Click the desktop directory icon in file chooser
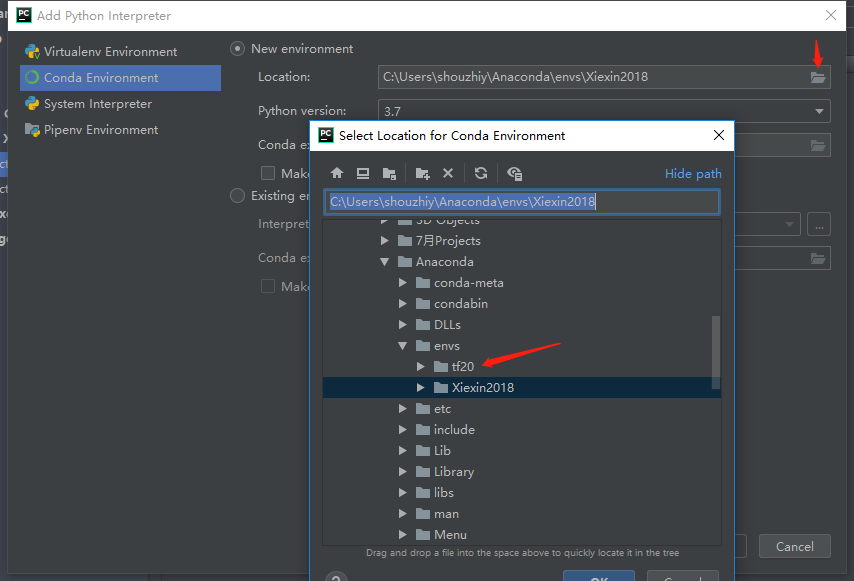Image resolution: width=854 pixels, height=581 pixels. [x=363, y=173]
